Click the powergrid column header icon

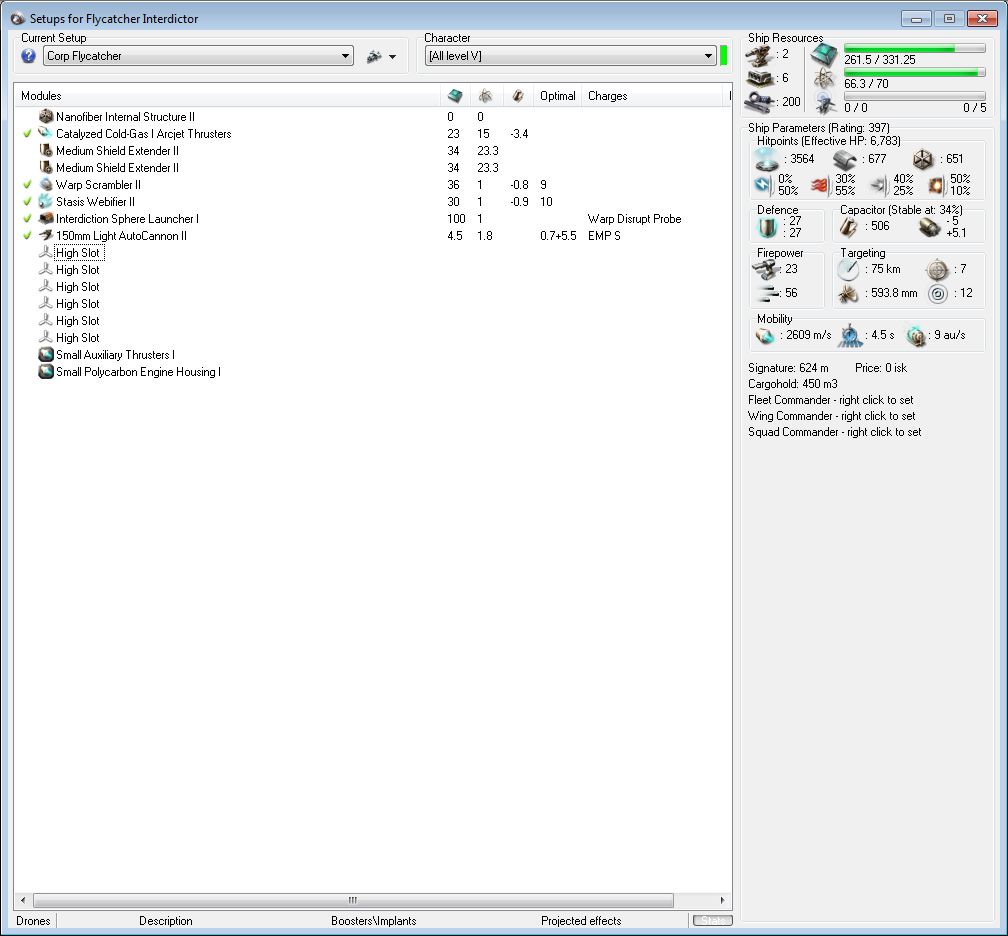click(x=485, y=96)
